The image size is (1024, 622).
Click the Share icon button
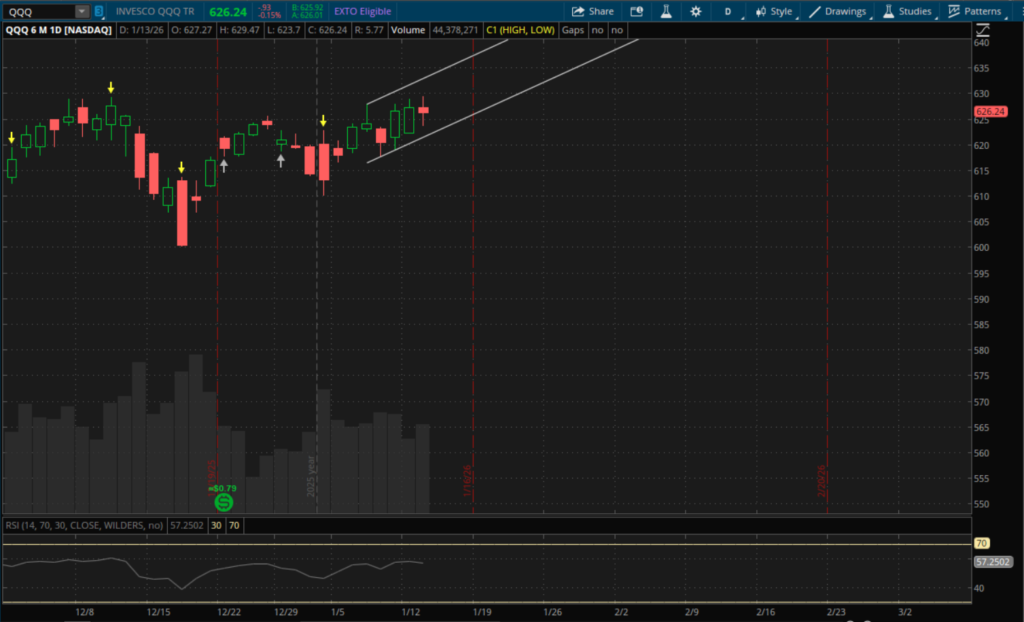point(592,11)
